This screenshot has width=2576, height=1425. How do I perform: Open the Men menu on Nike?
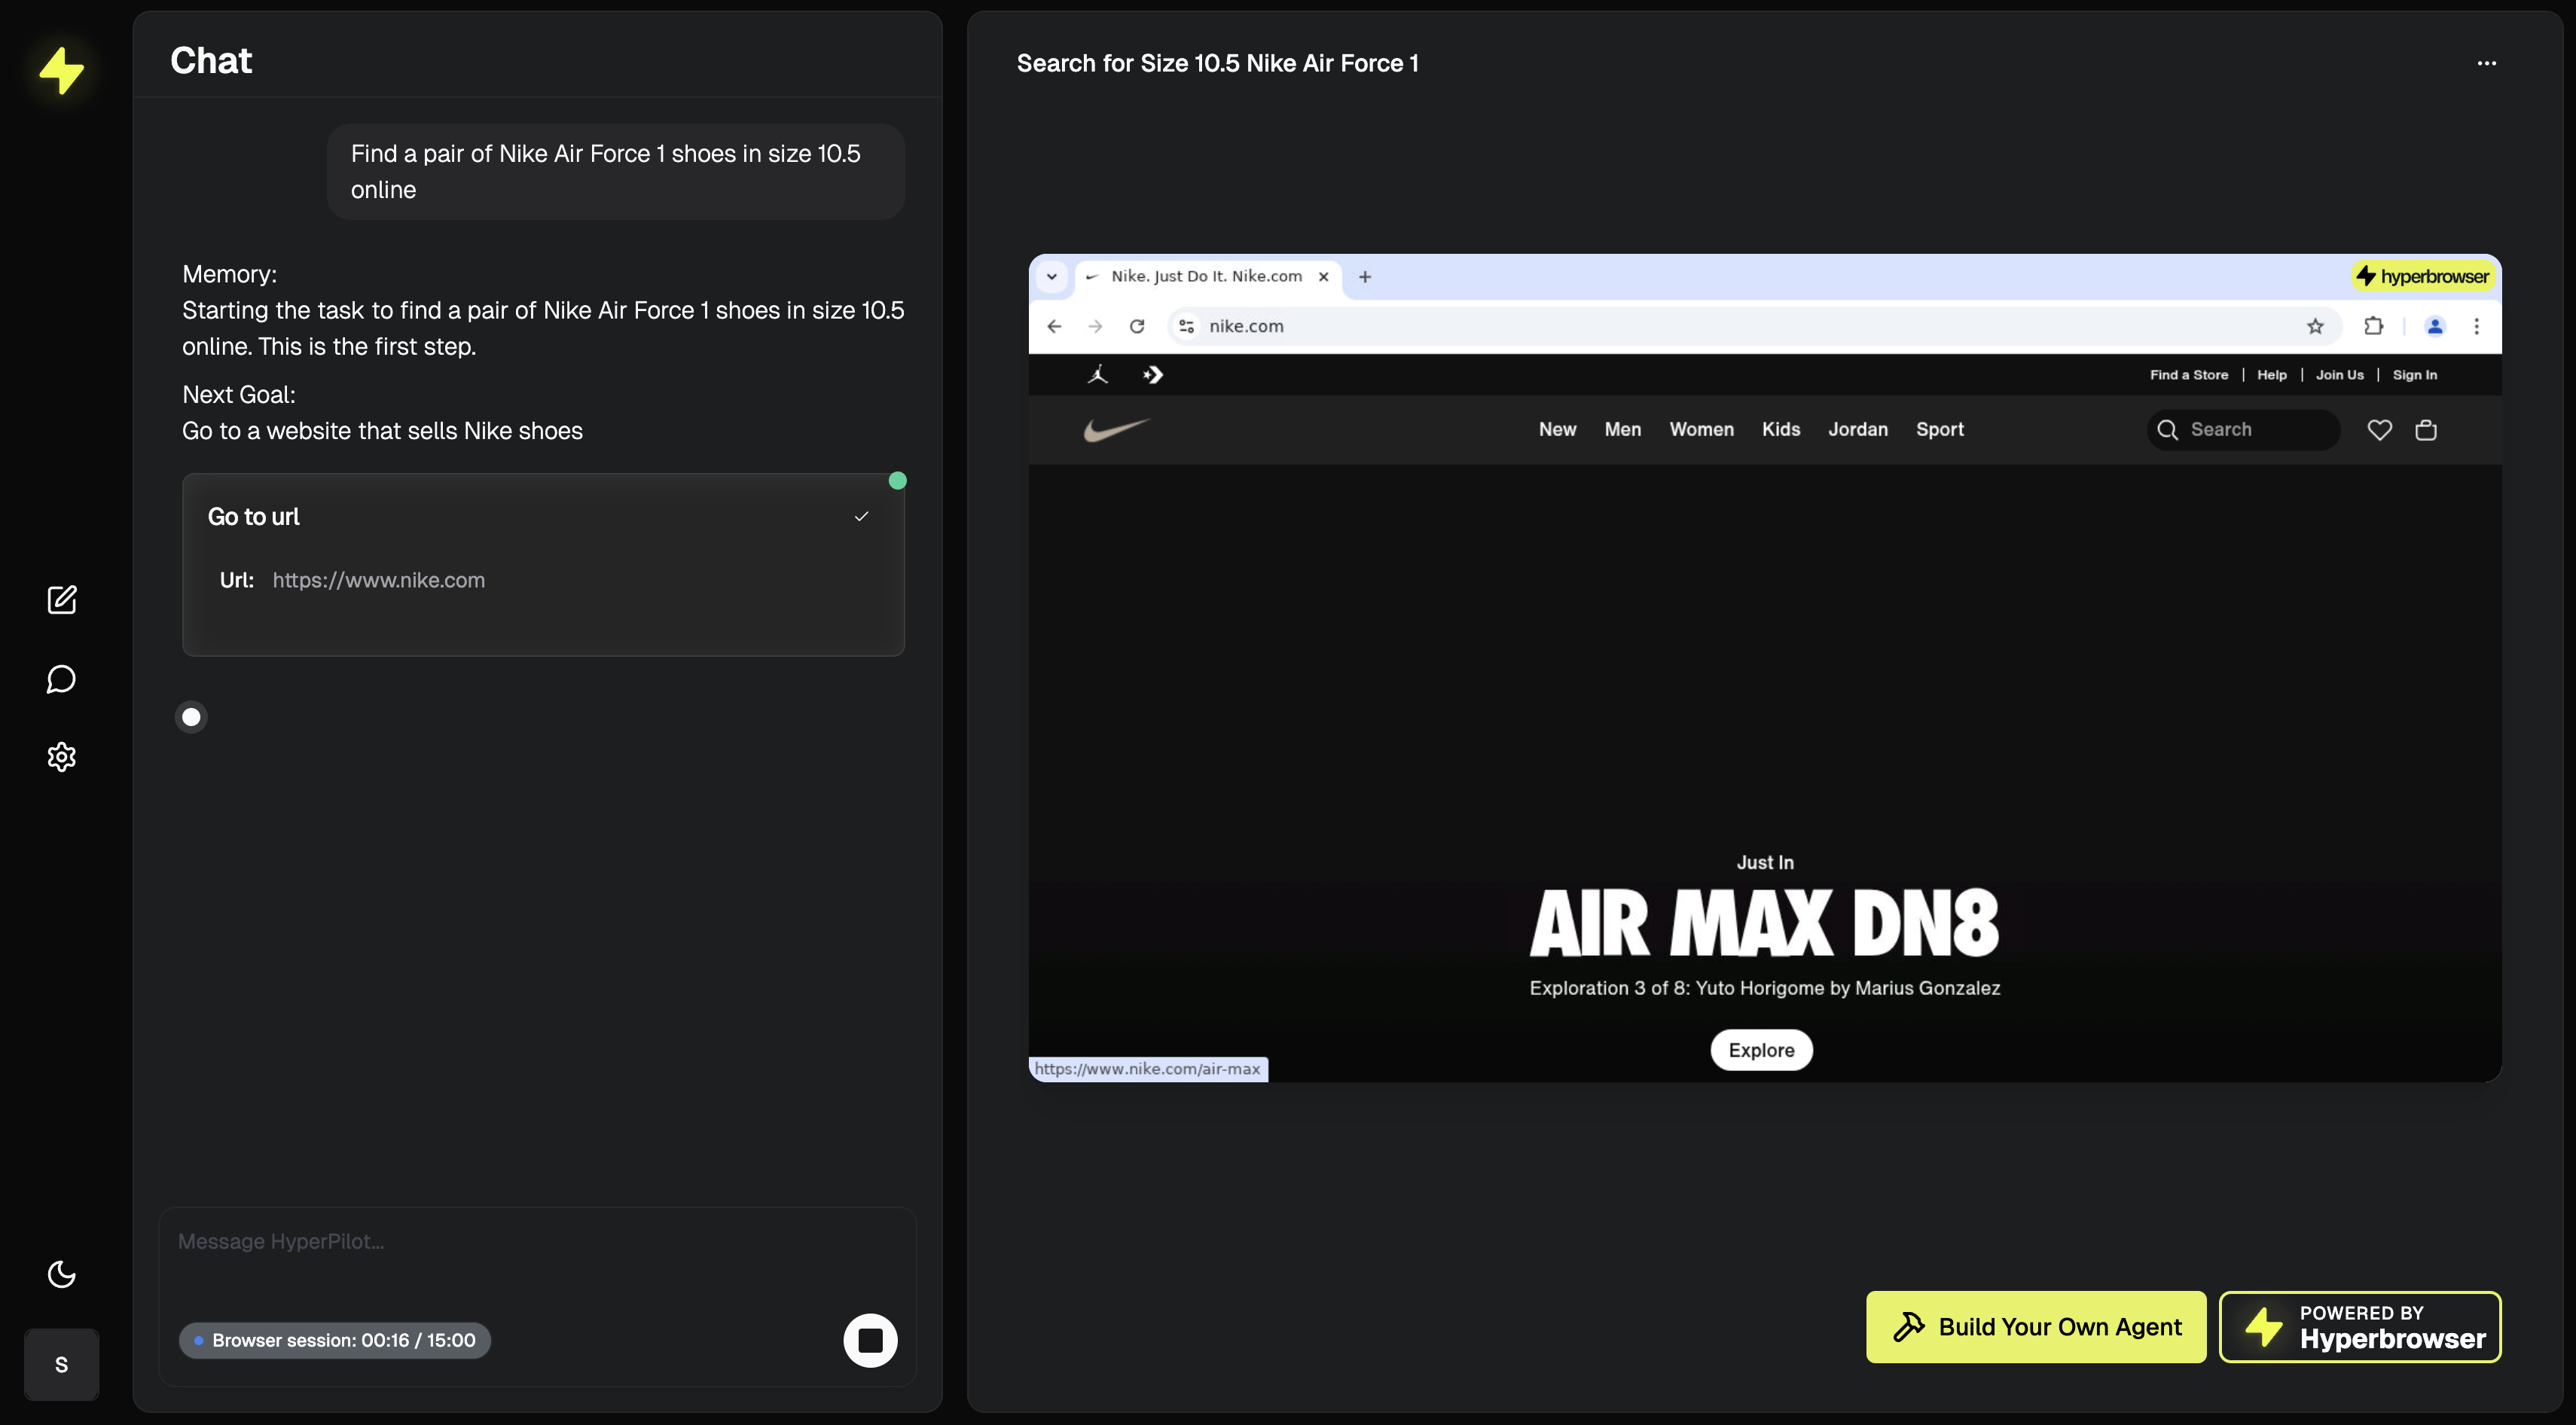click(x=1623, y=430)
